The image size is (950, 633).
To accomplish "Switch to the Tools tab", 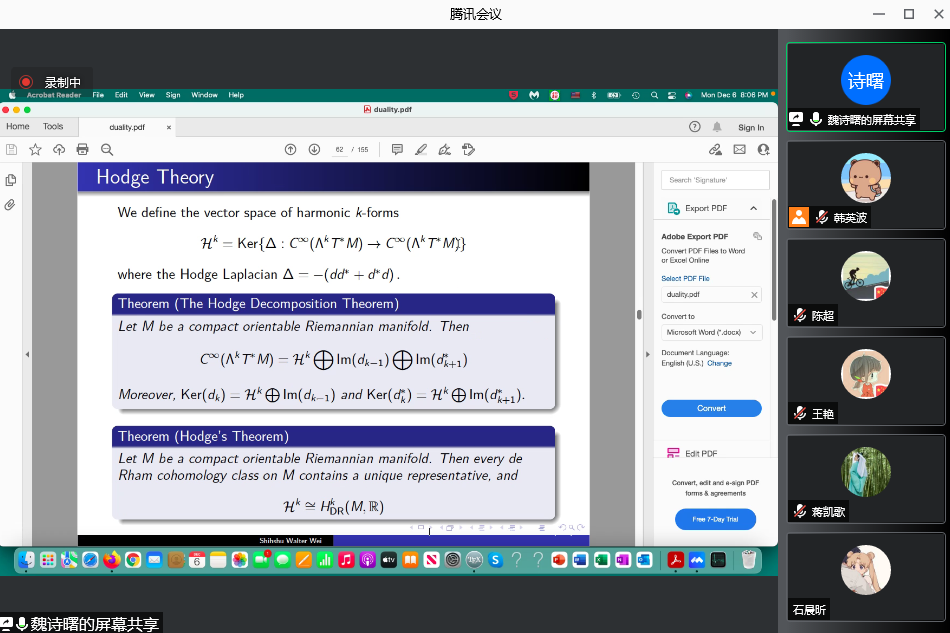I will (x=53, y=127).
